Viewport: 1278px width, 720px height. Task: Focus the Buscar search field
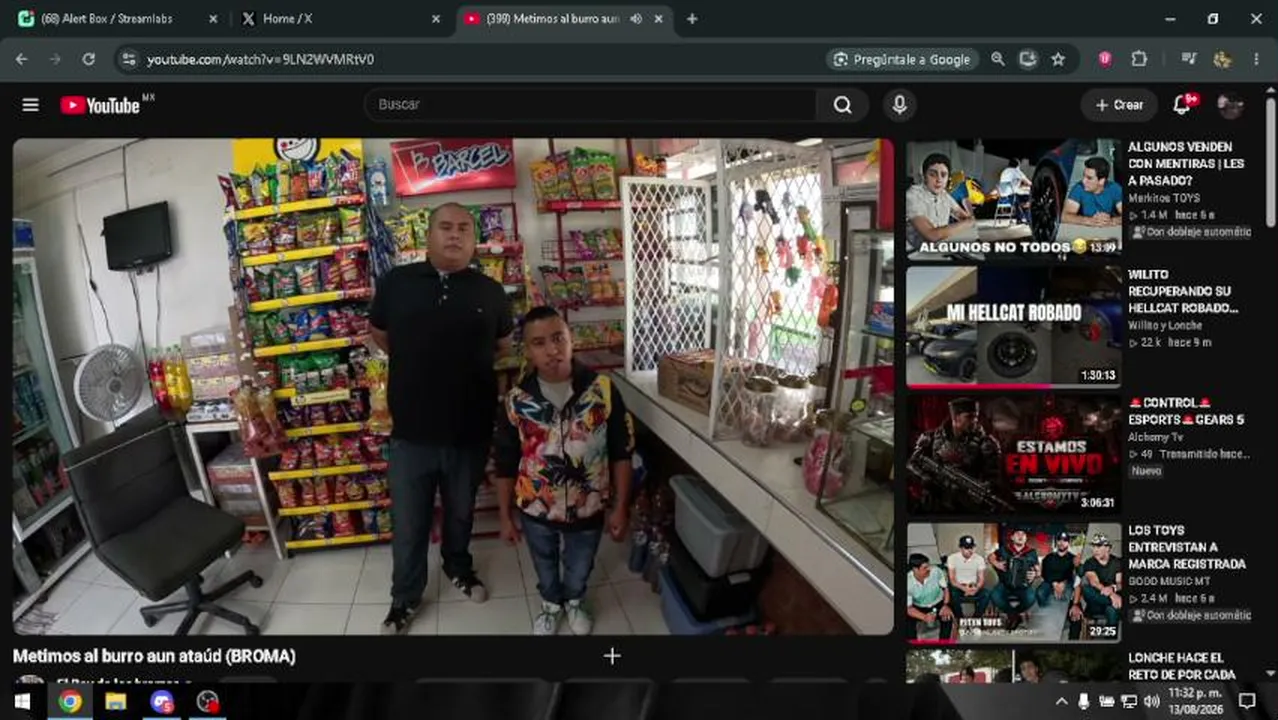[x=590, y=105]
